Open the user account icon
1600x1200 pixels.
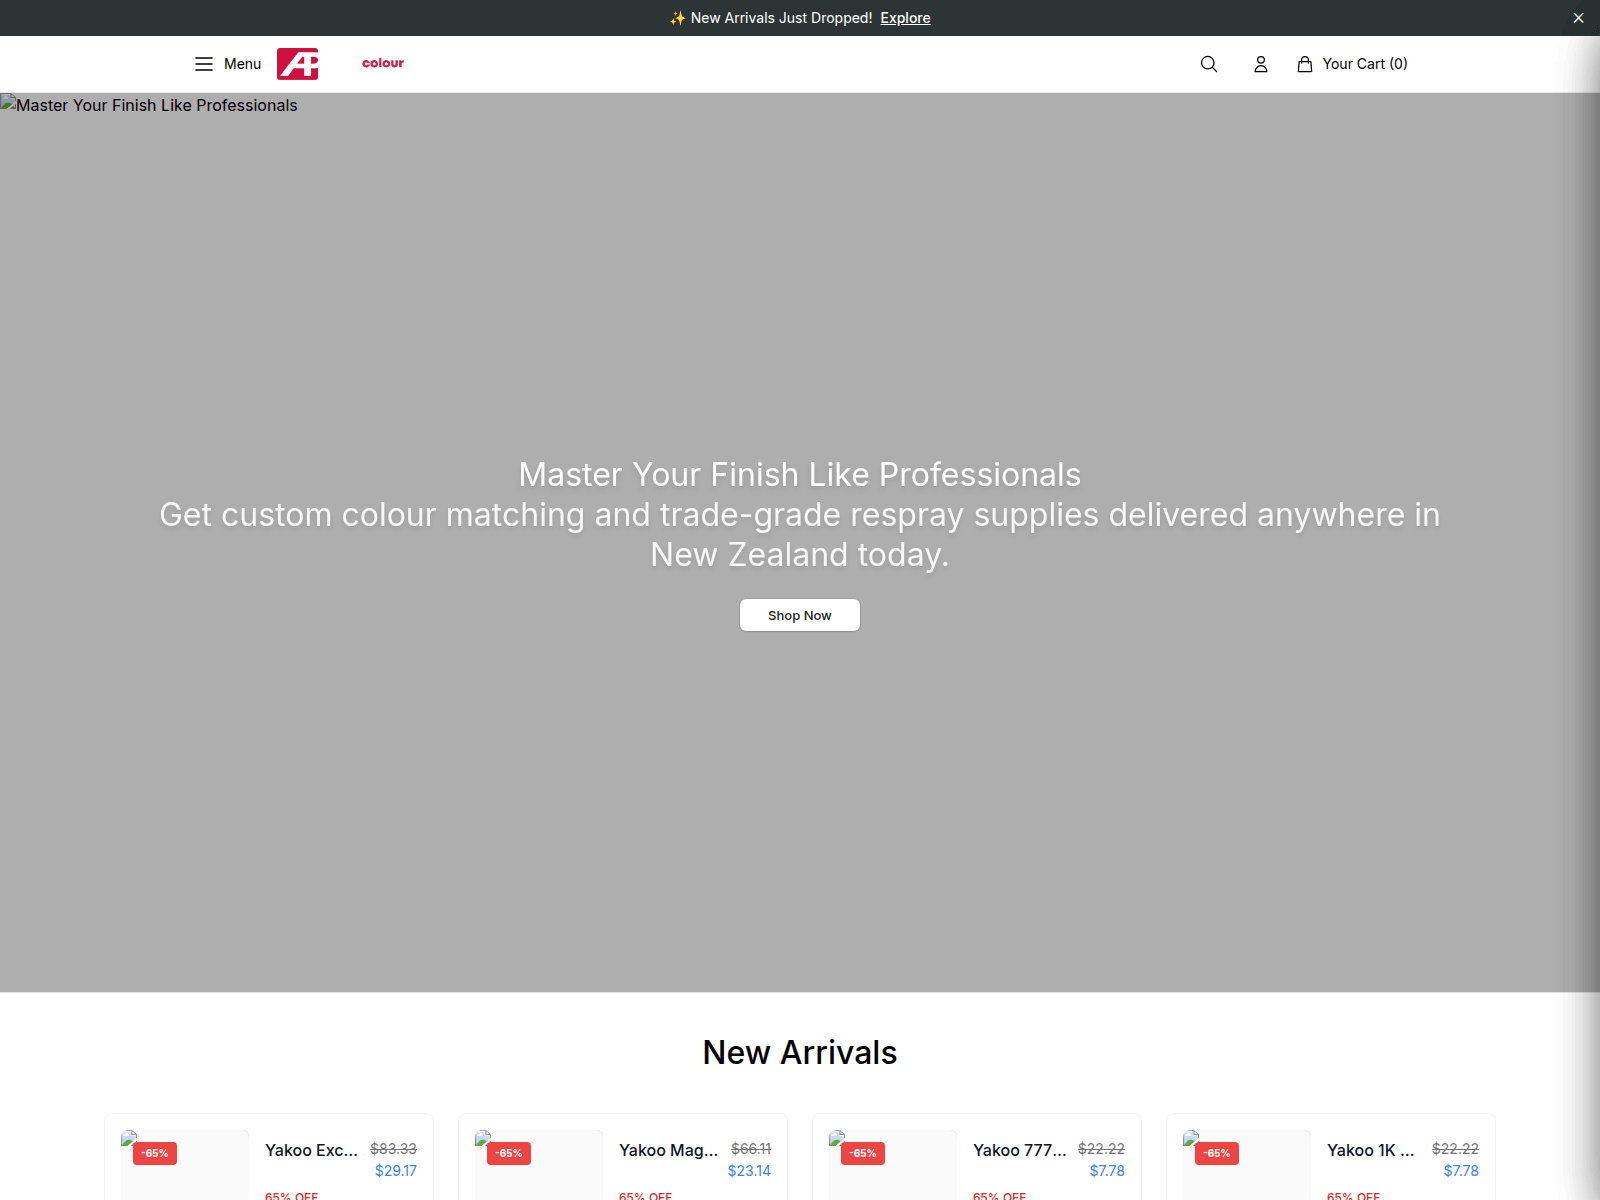(x=1261, y=64)
